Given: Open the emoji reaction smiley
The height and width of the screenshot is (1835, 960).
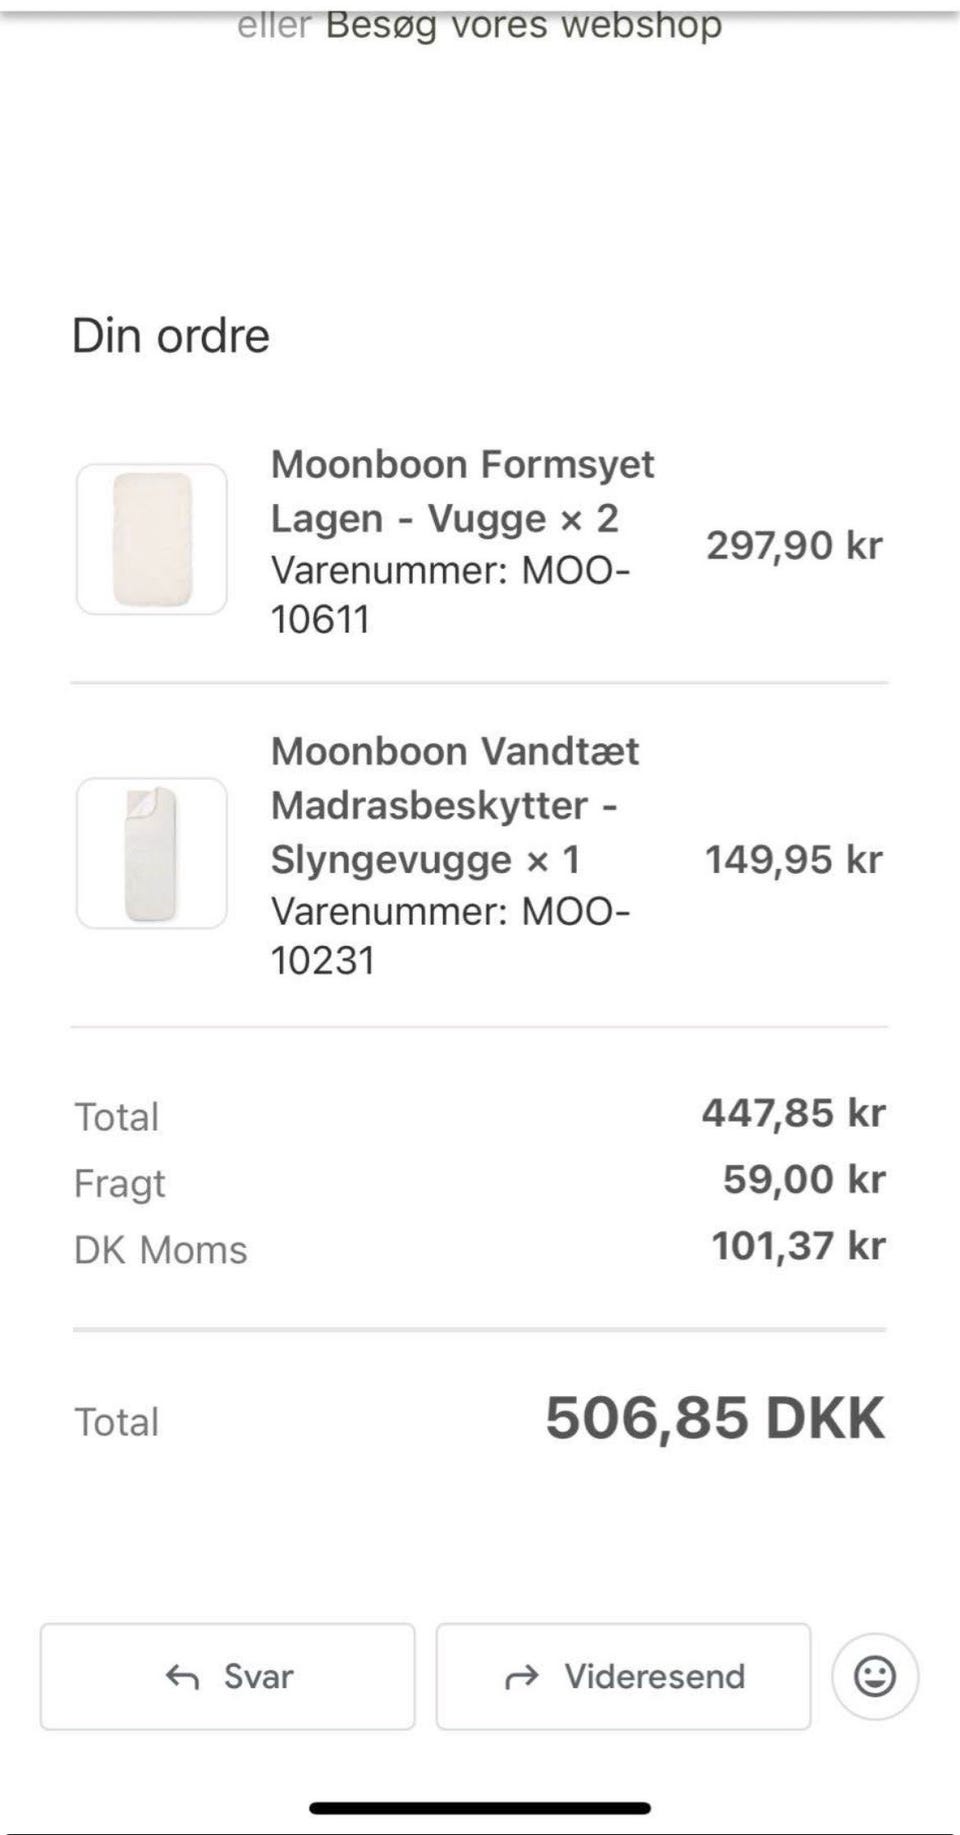Looking at the screenshot, I should (875, 1676).
